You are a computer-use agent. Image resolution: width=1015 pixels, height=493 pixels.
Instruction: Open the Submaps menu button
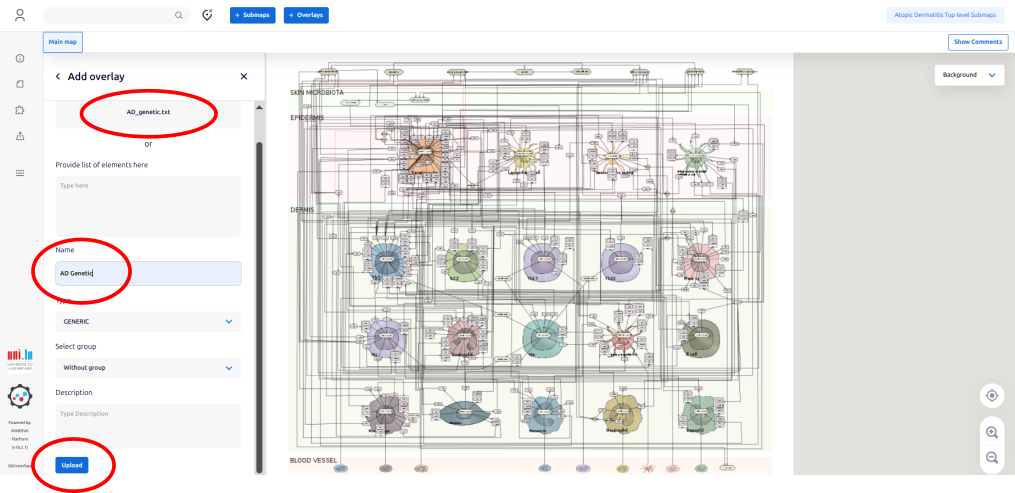[x=253, y=15]
